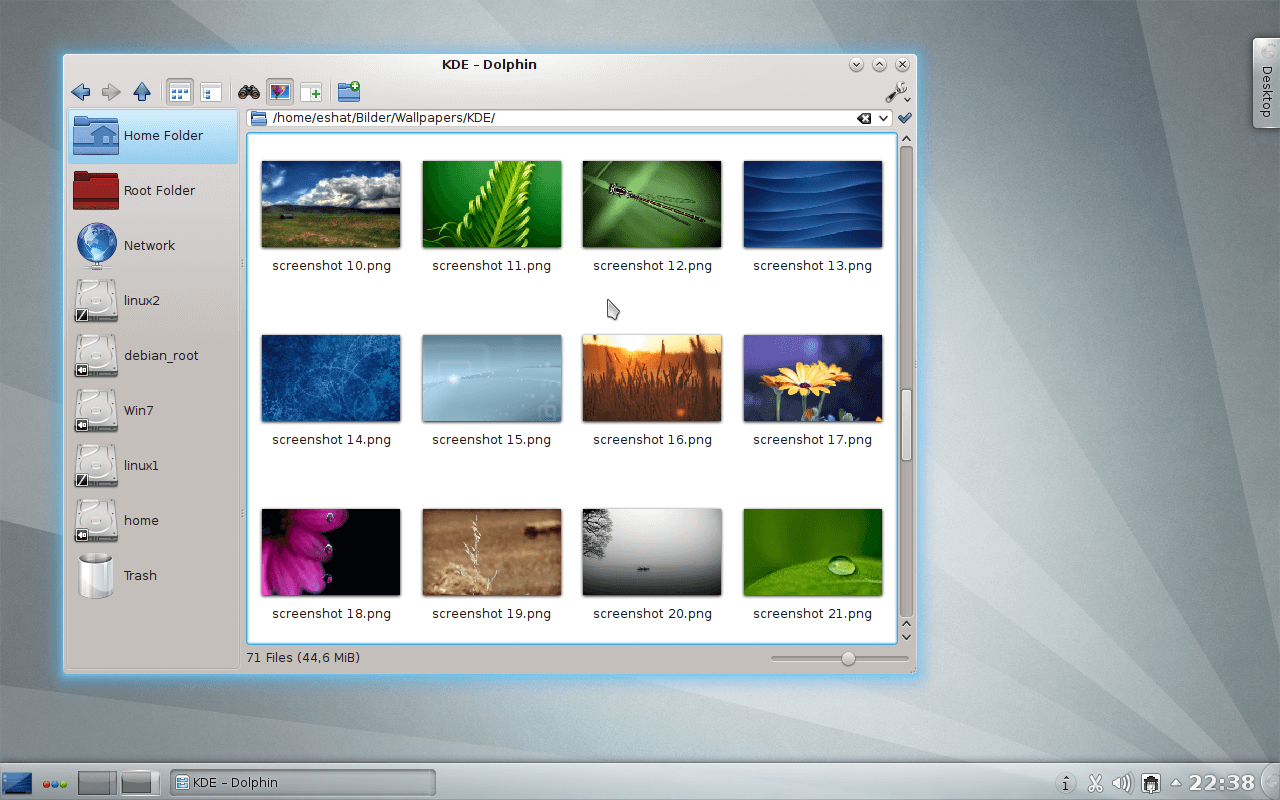Clear the location bar with the X icon
The width and height of the screenshot is (1280, 800).
[864, 117]
